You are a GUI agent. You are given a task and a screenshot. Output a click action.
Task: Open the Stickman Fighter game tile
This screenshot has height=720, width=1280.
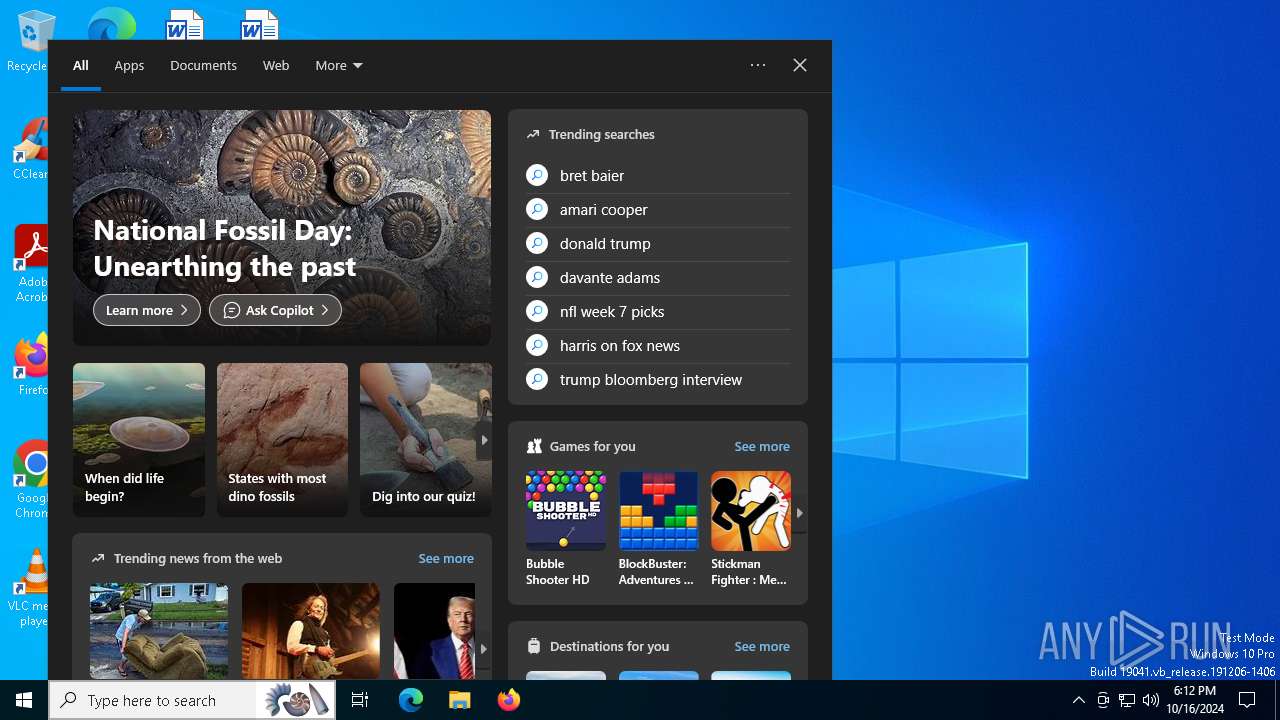pos(750,529)
